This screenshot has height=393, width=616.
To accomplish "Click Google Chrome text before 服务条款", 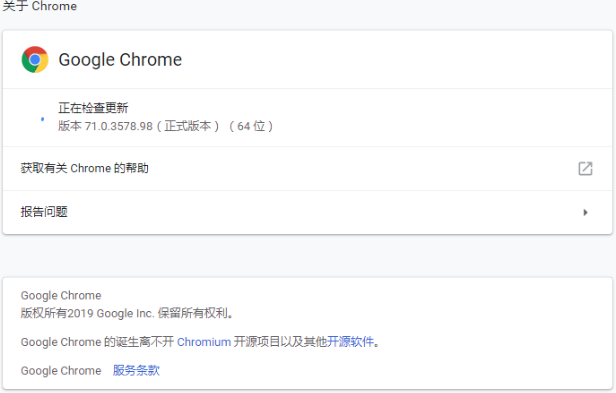I will click(61, 371).
